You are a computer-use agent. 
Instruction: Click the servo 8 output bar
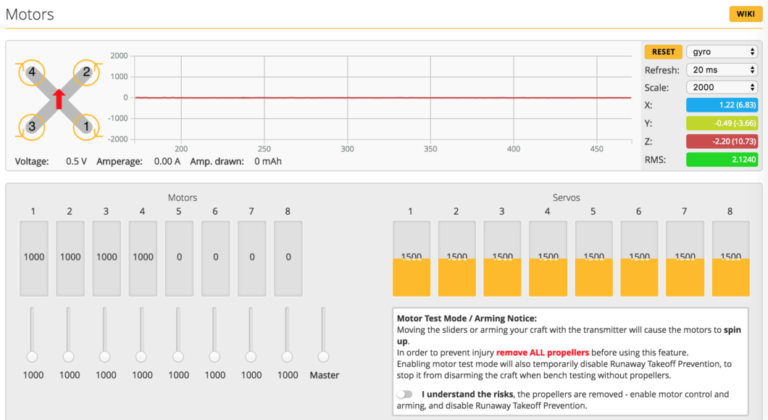click(730, 258)
